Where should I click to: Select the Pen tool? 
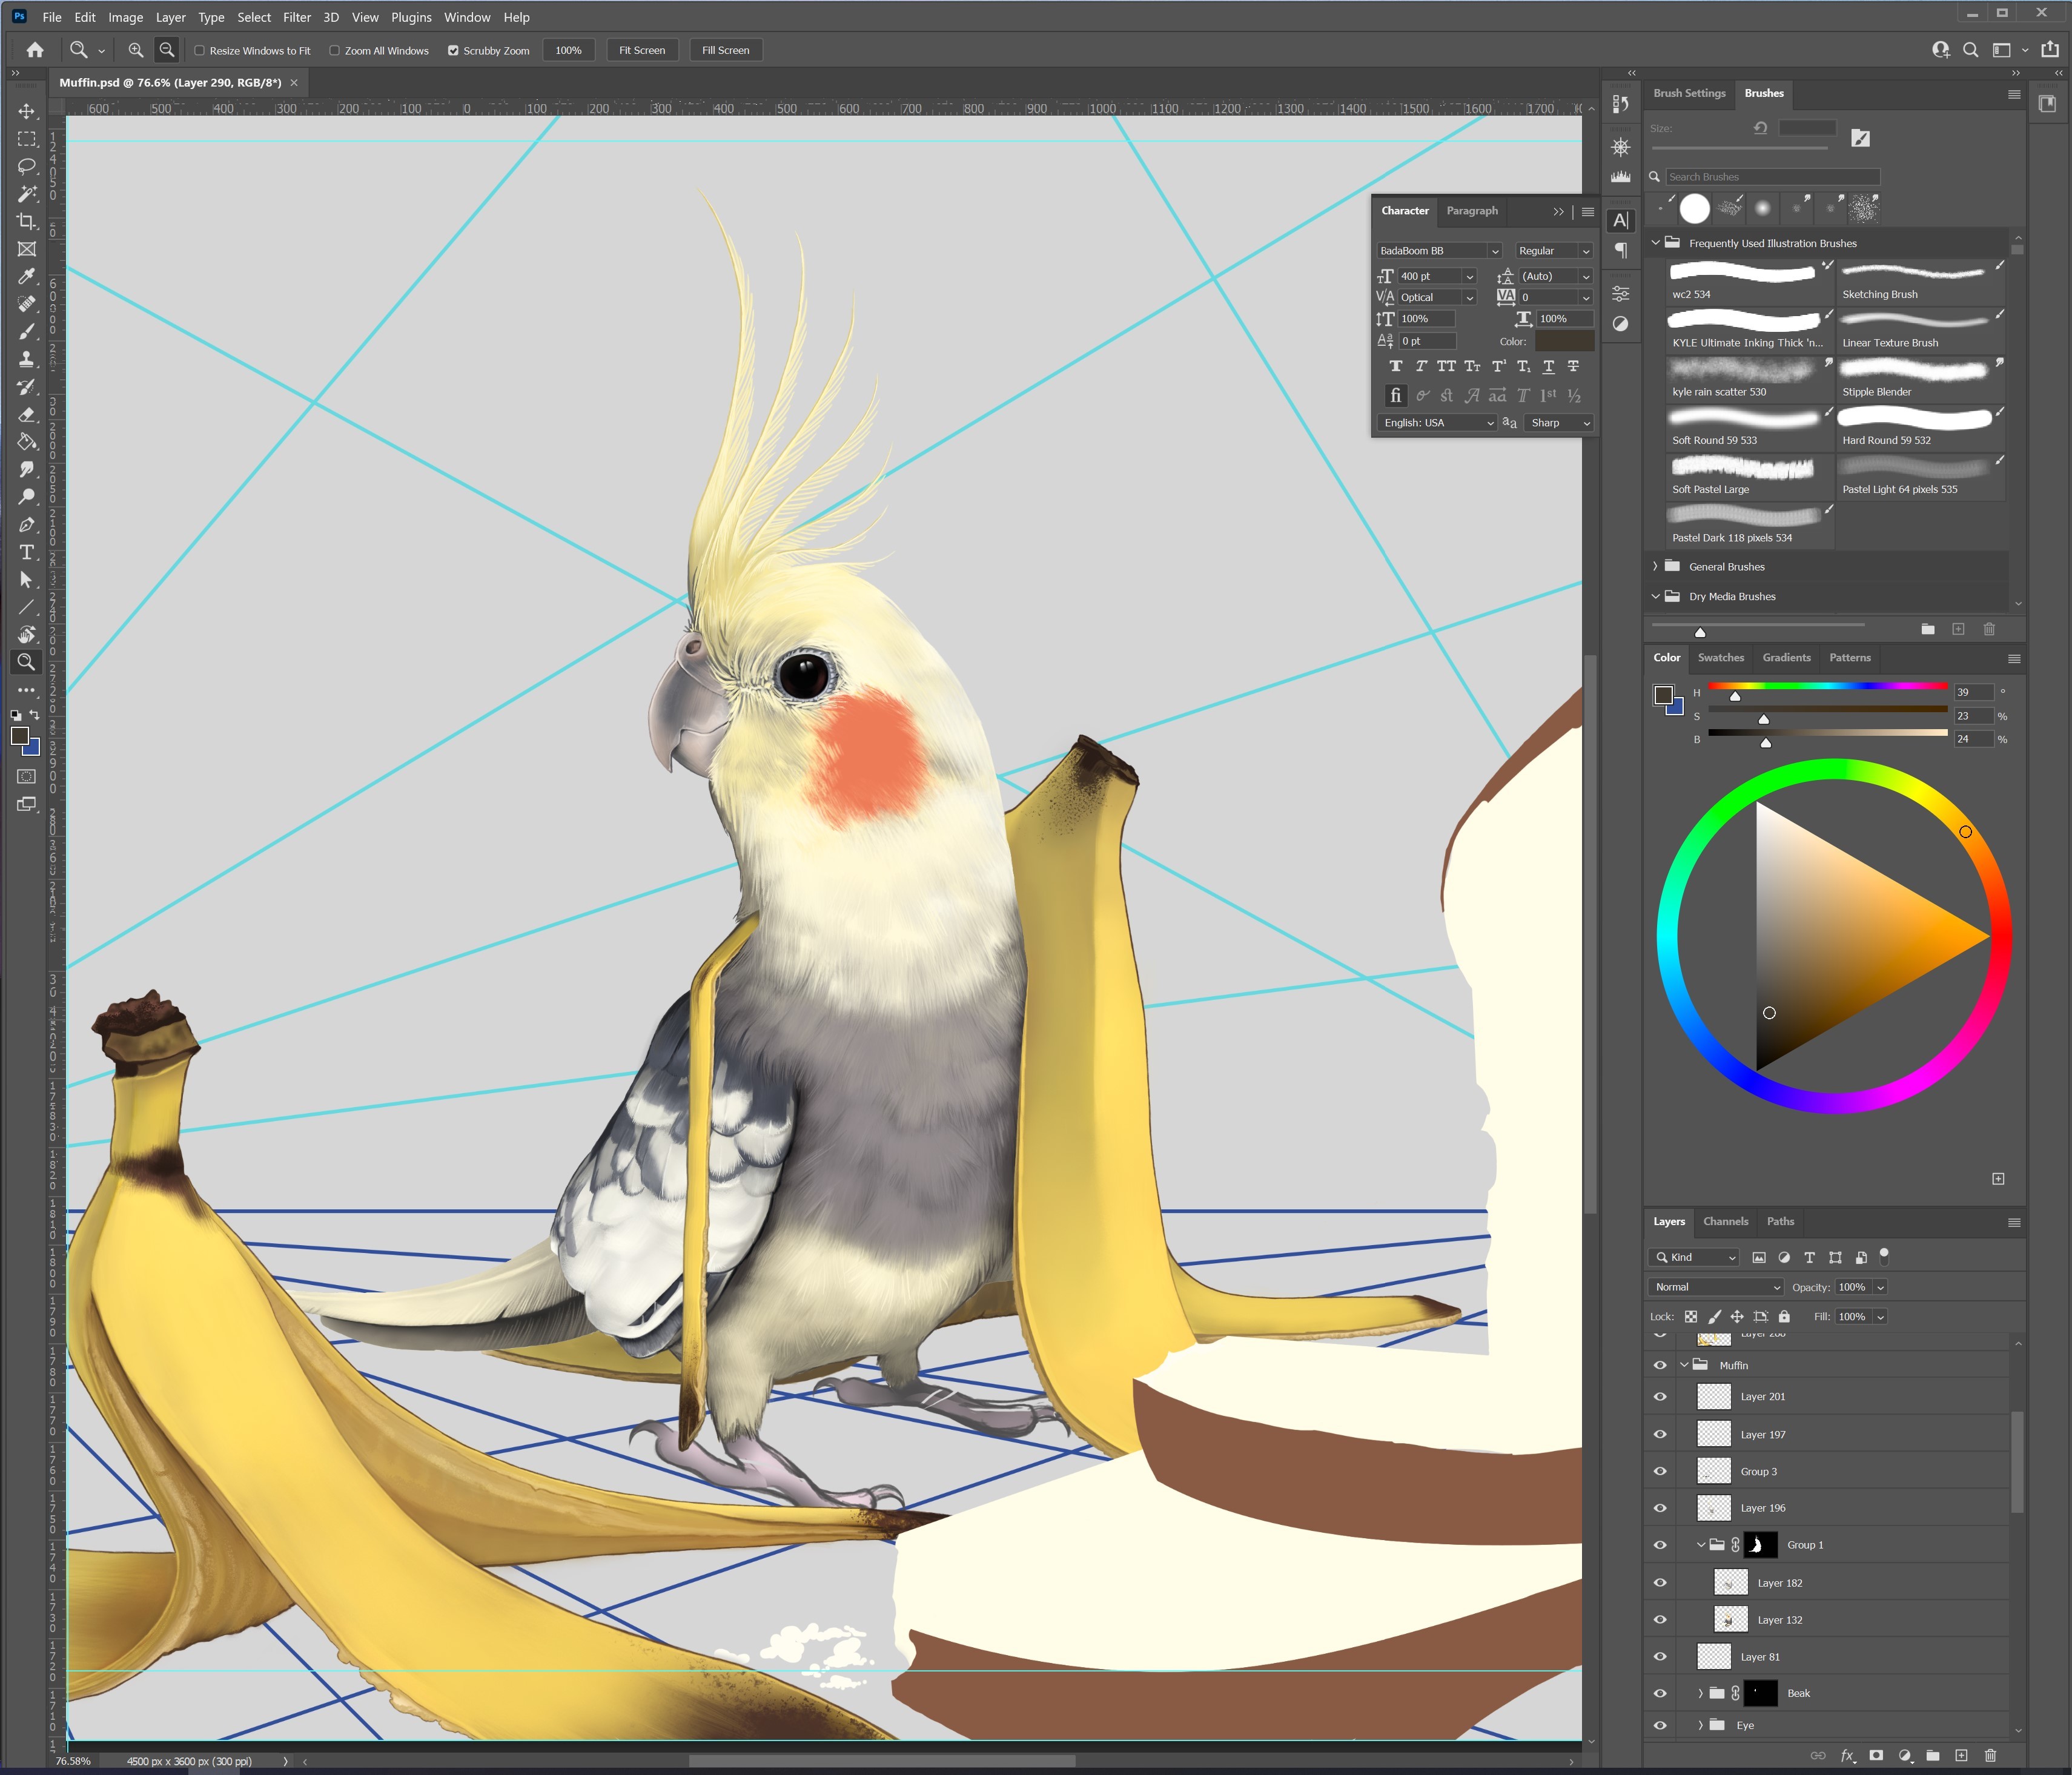coord(27,524)
